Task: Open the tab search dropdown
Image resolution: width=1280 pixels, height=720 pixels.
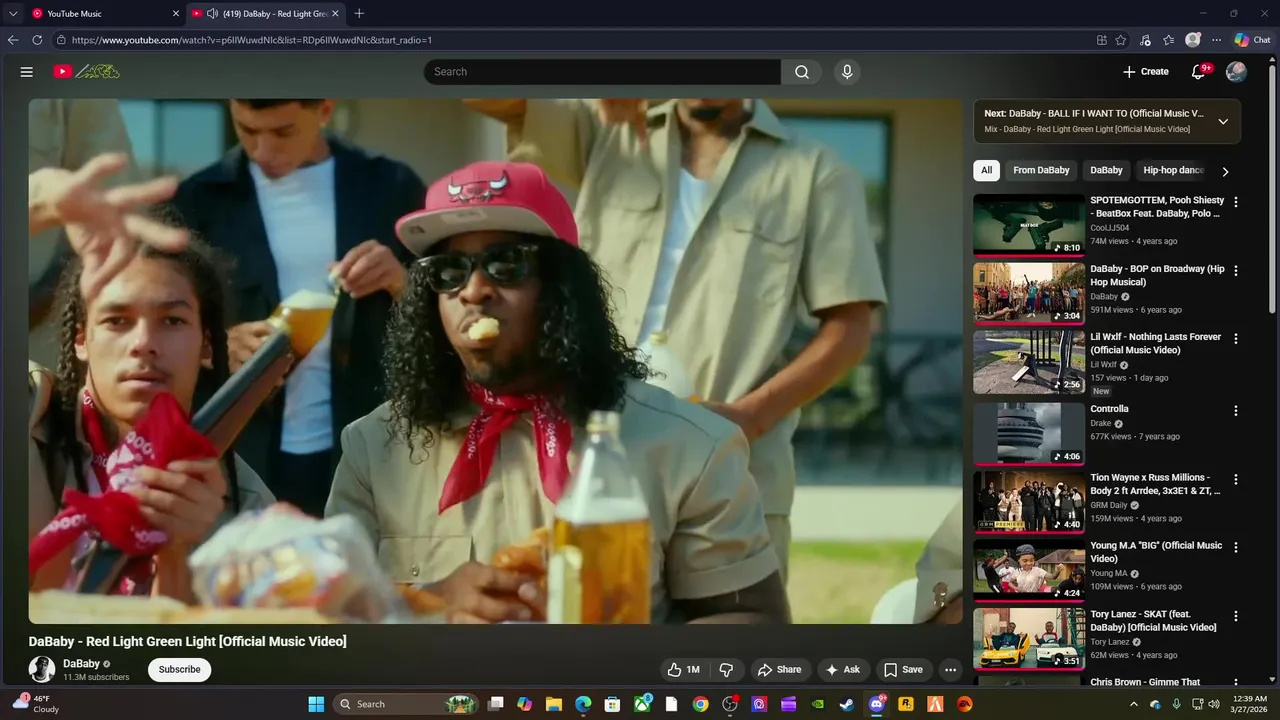Action: [13, 13]
